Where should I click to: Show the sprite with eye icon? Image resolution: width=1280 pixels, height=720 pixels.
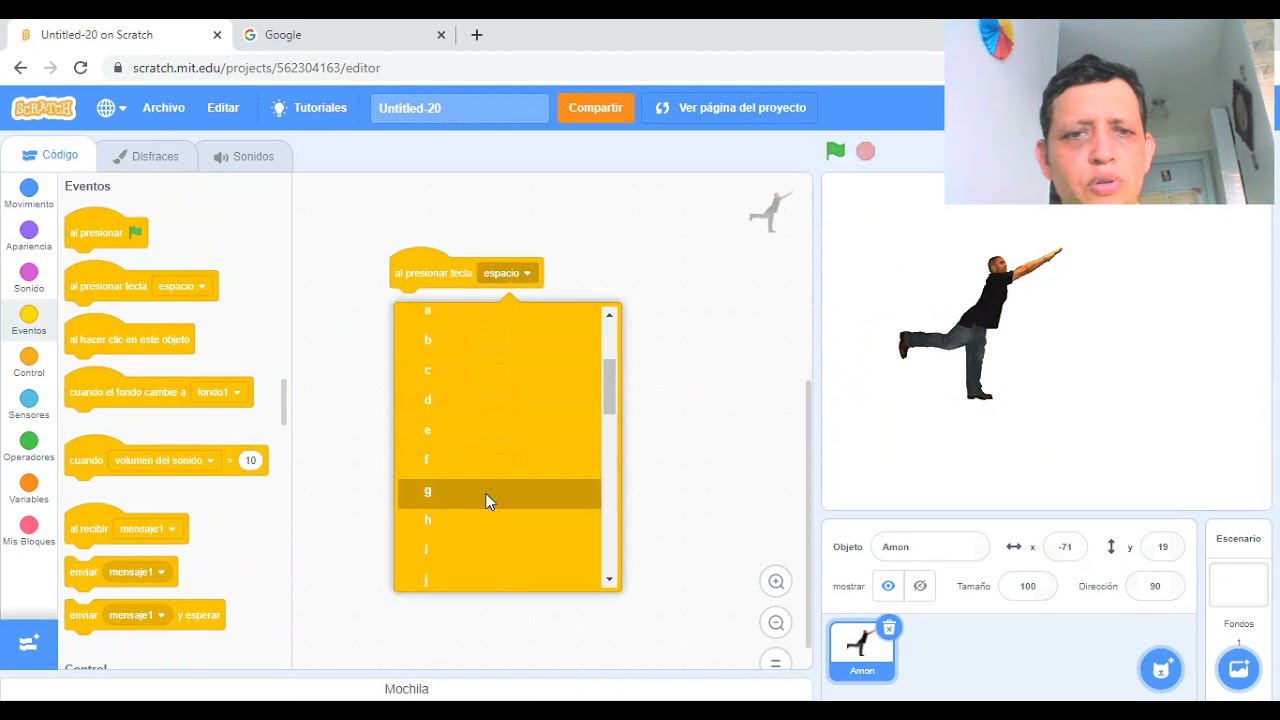(x=888, y=586)
